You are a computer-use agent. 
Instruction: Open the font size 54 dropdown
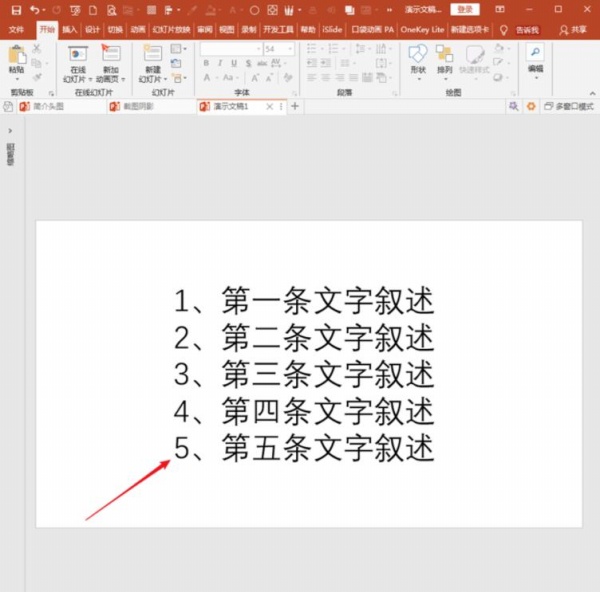click(x=290, y=49)
